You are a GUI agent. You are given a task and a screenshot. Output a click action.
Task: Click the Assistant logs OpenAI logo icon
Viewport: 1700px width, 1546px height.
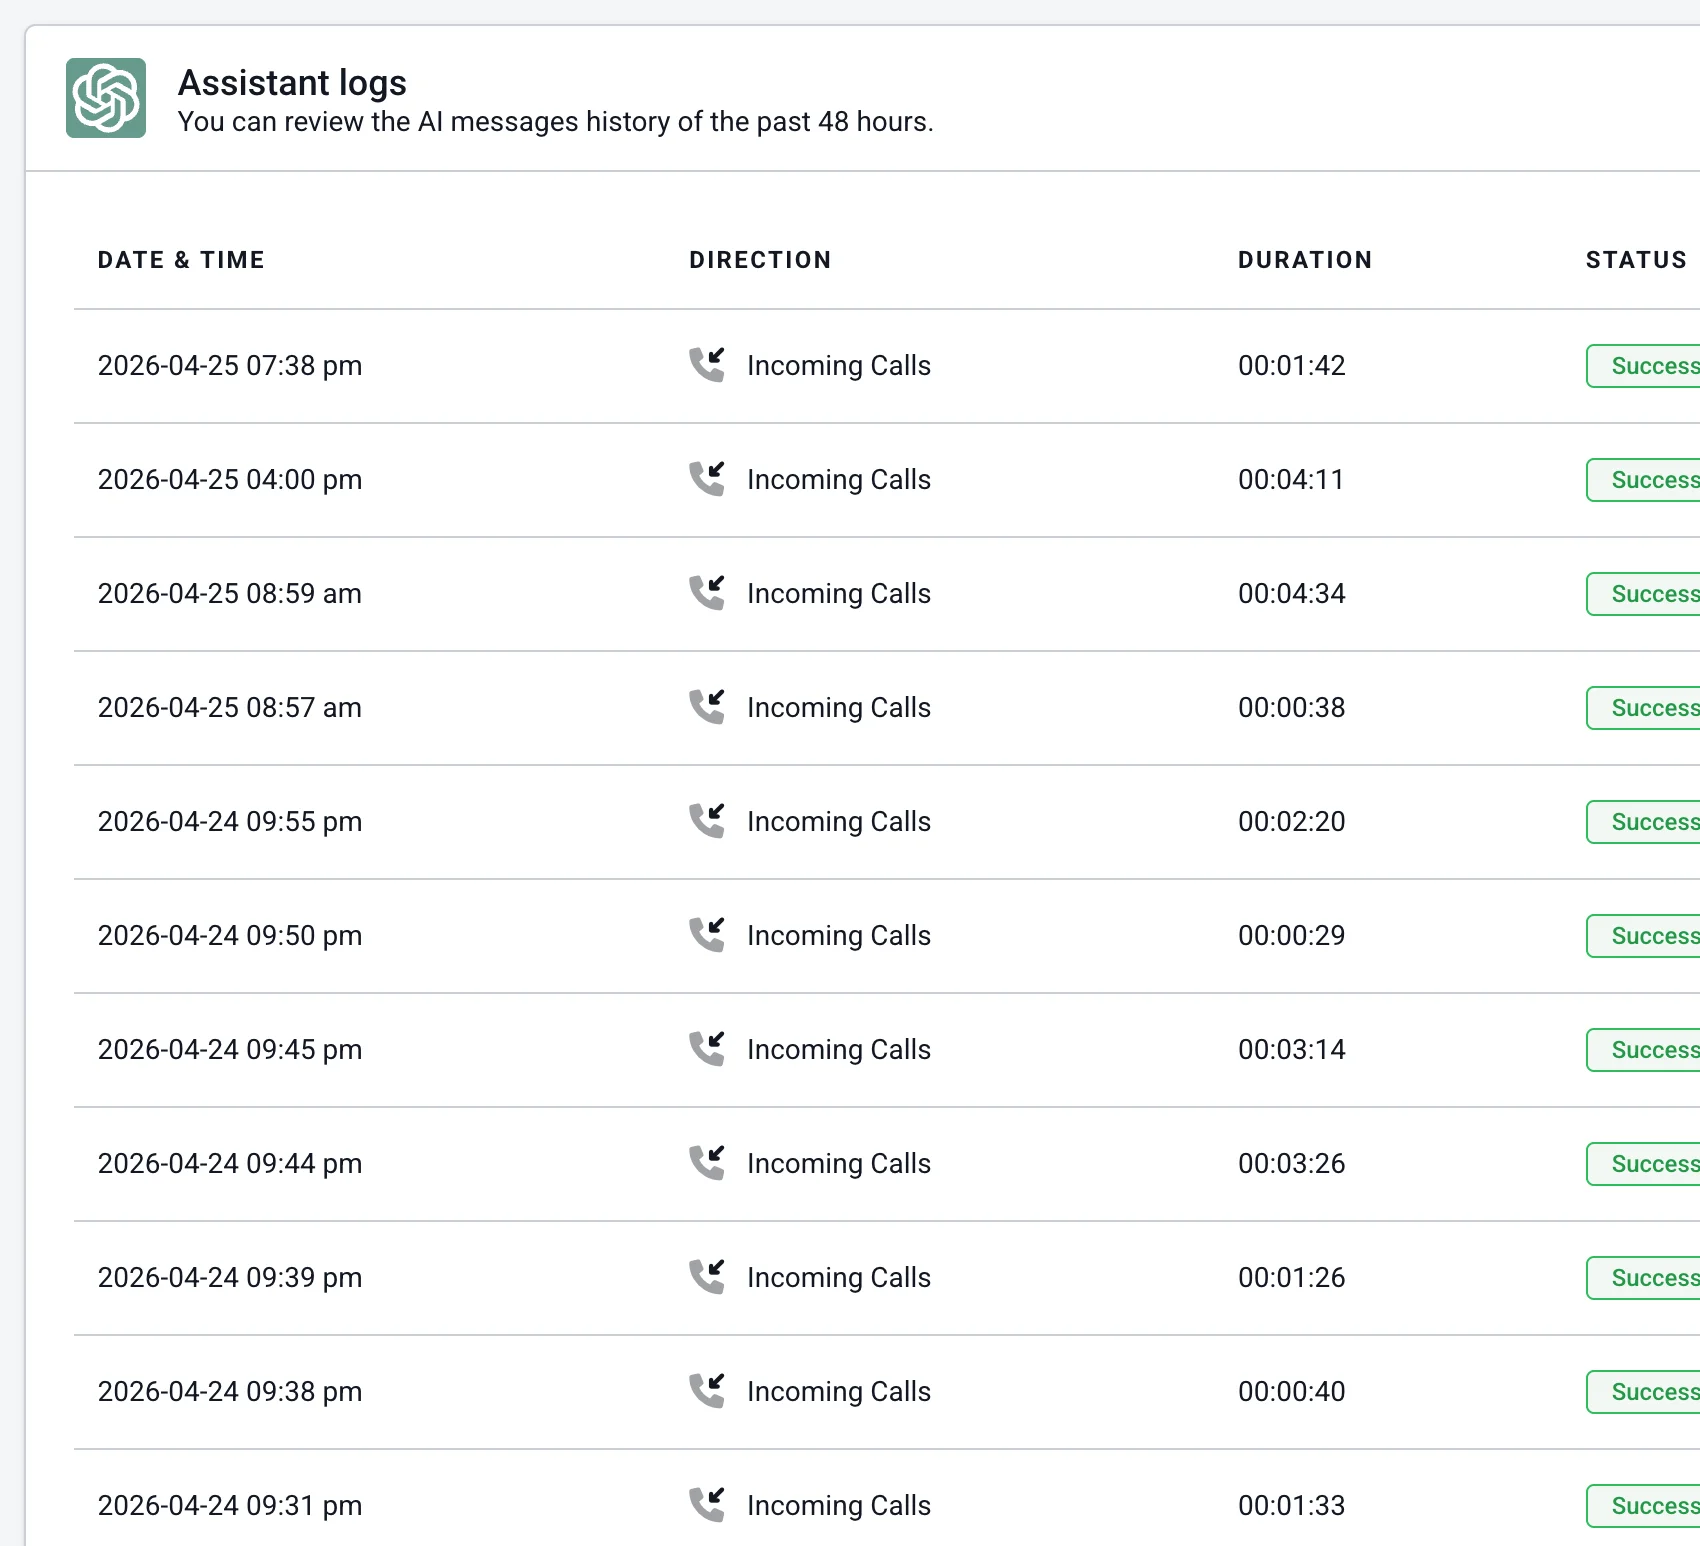pyautogui.click(x=106, y=98)
